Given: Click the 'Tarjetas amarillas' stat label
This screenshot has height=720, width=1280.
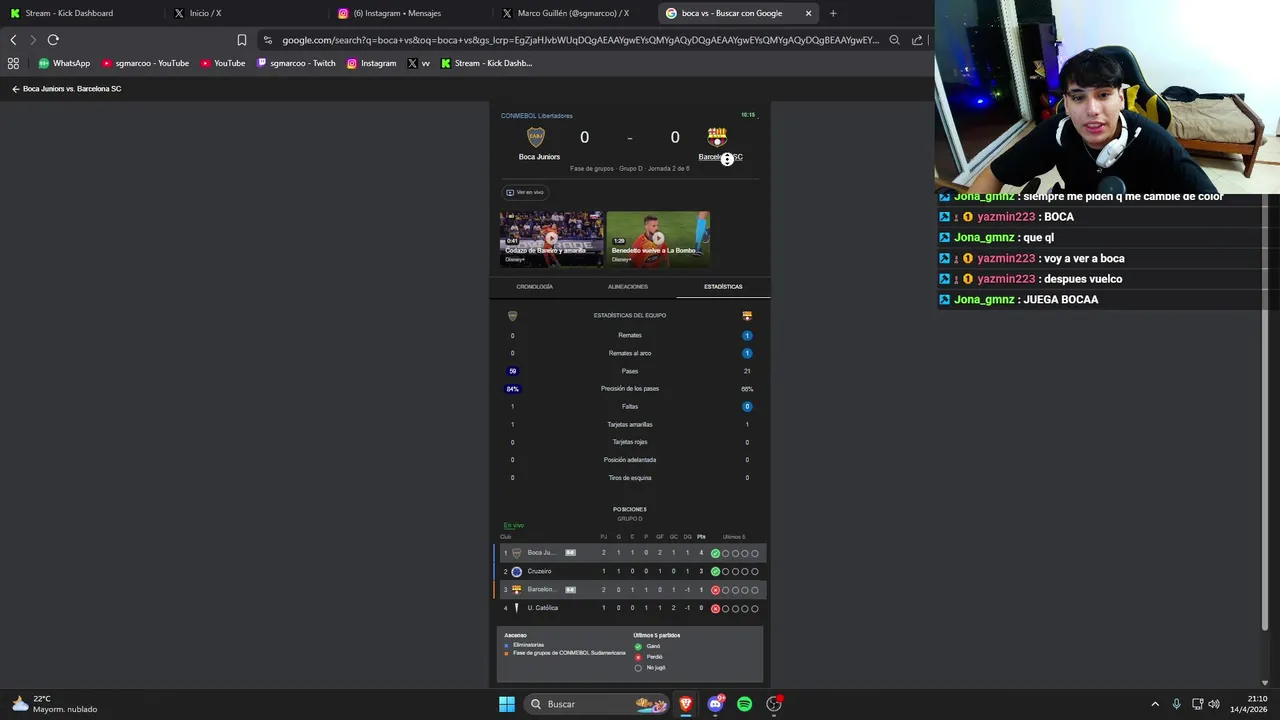Looking at the screenshot, I should [x=630, y=425].
